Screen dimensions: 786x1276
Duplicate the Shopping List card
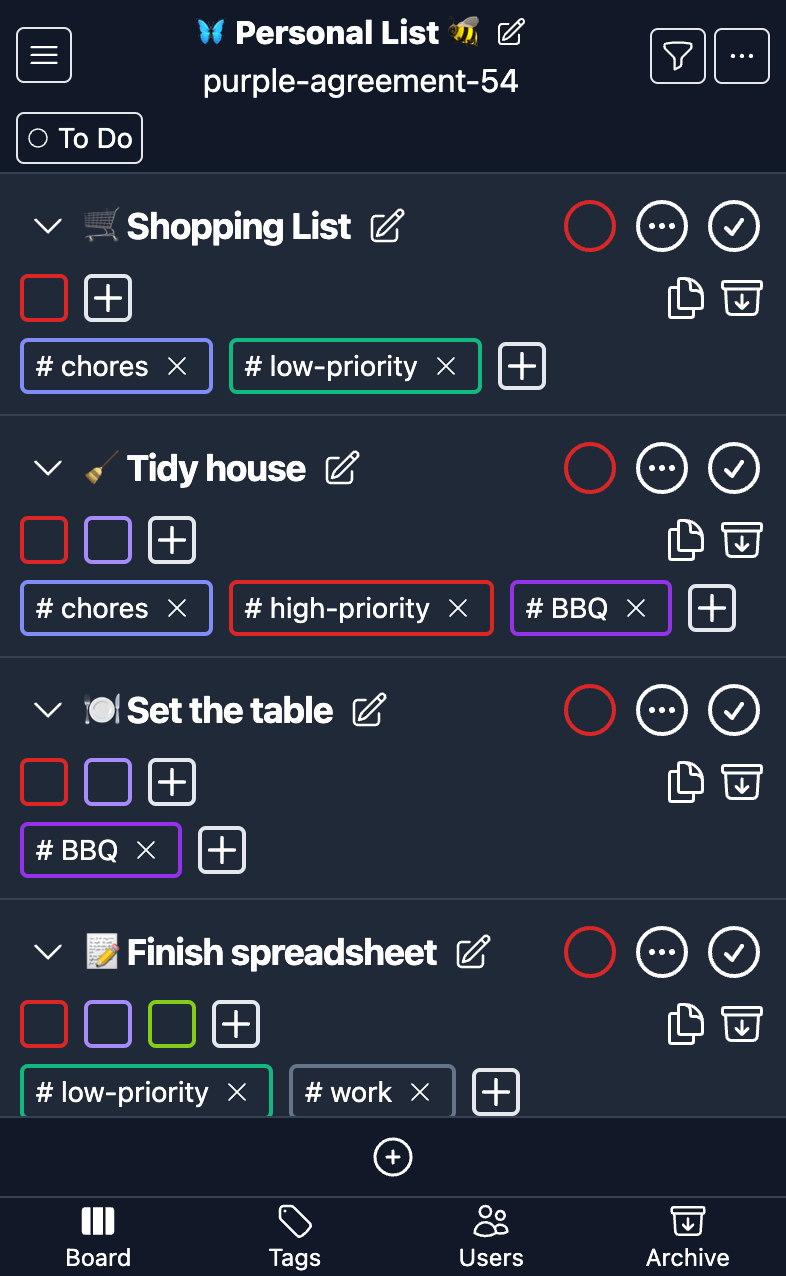click(685, 298)
